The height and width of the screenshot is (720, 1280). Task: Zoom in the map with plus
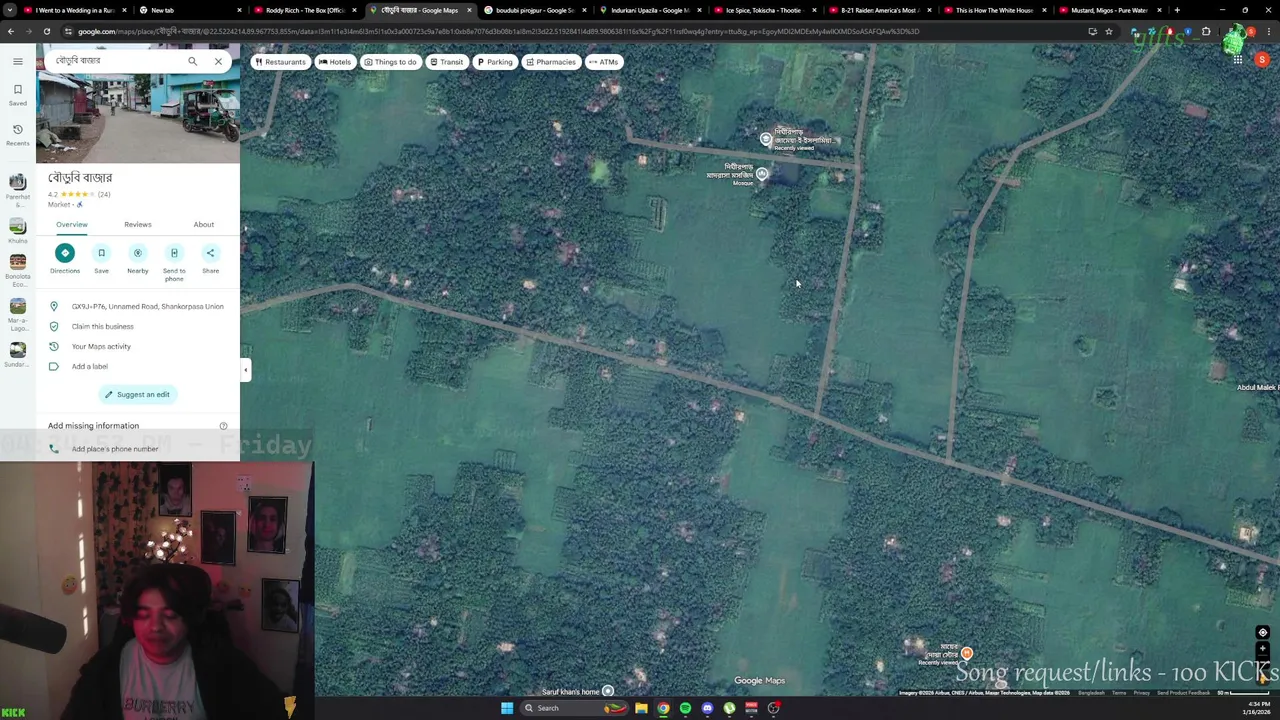(1262, 650)
